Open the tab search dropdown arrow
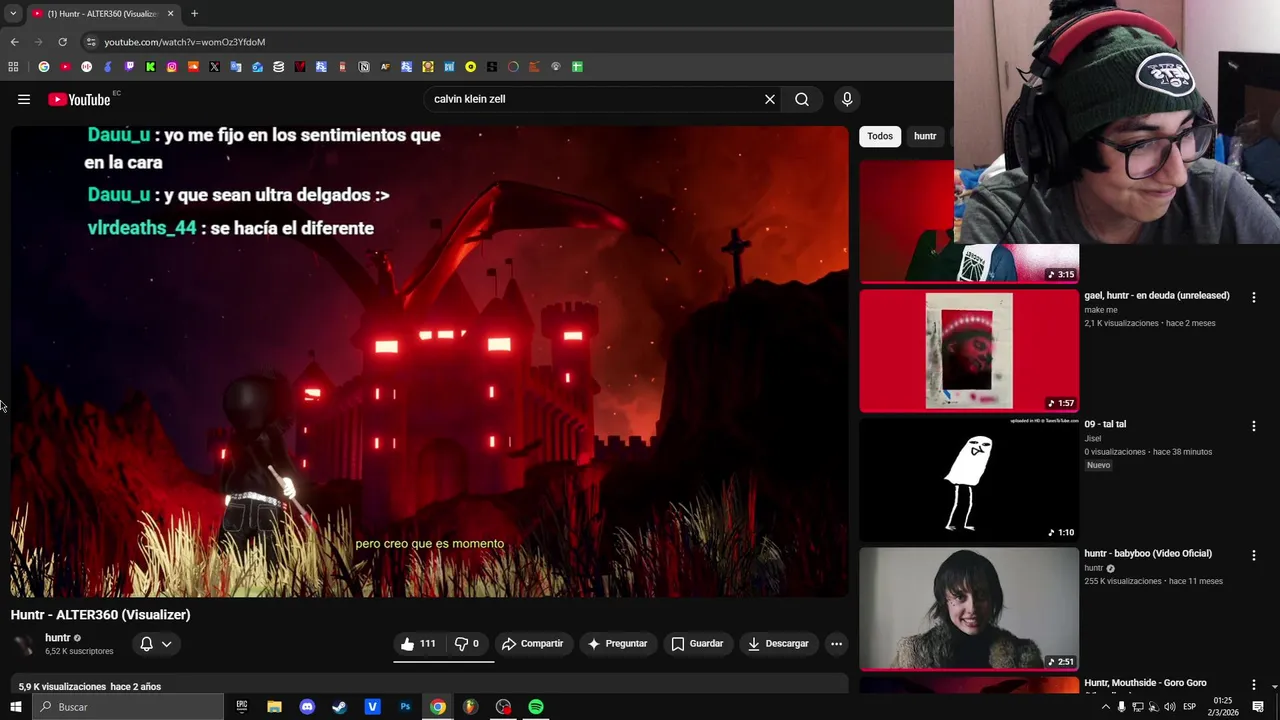1280x720 pixels. (13, 14)
